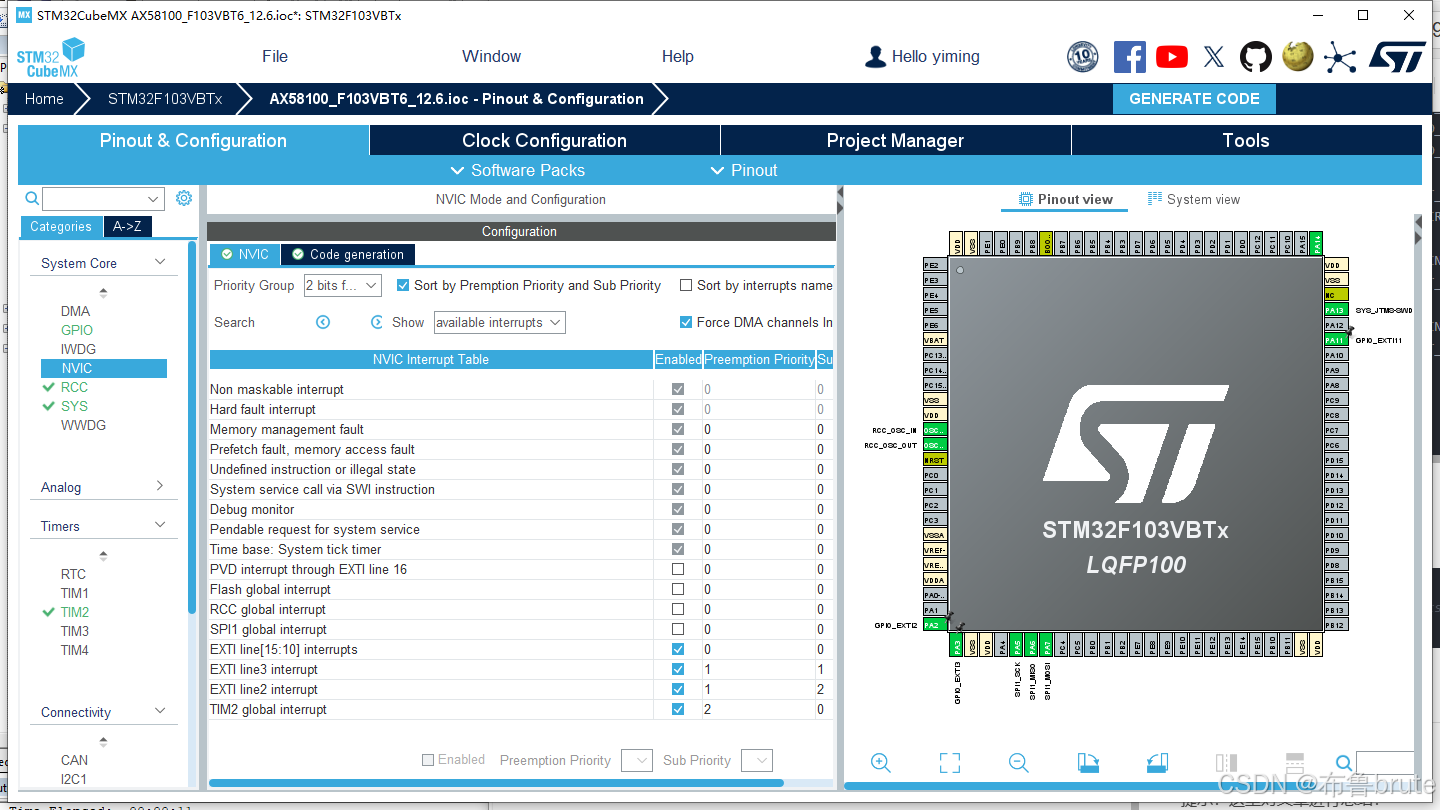The height and width of the screenshot is (810, 1440).
Task: Open the File menu
Action: pyautogui.click(x=275, y=56)
